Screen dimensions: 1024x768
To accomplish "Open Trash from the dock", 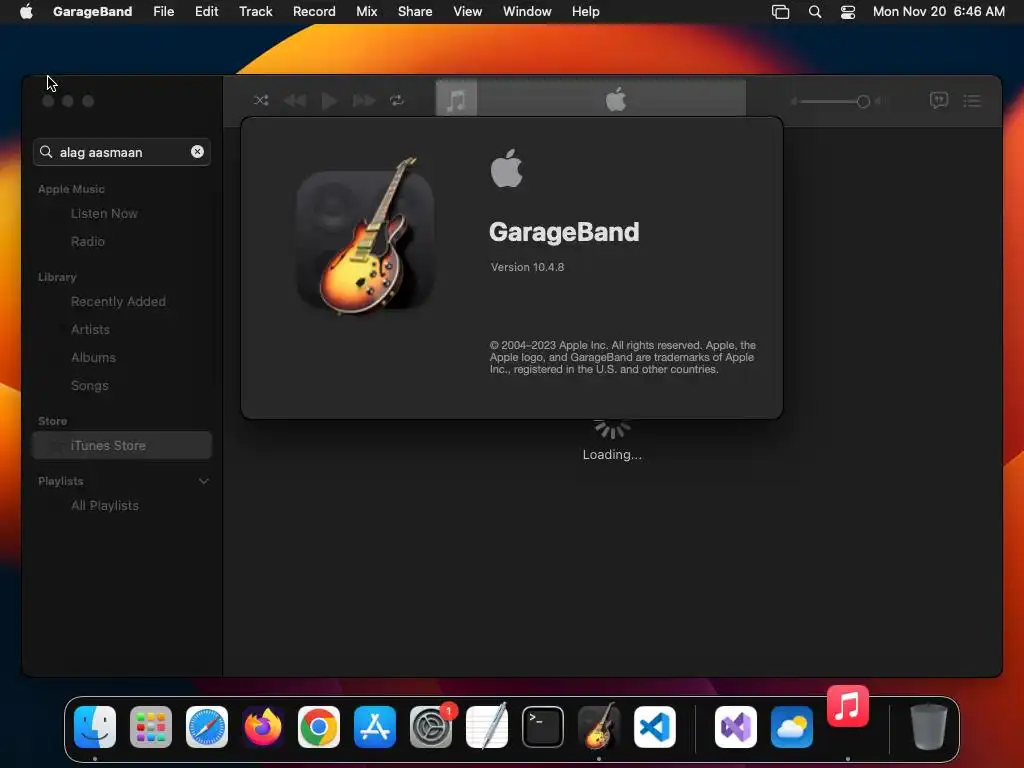I will pyautogui.click(x=928, y=726).
